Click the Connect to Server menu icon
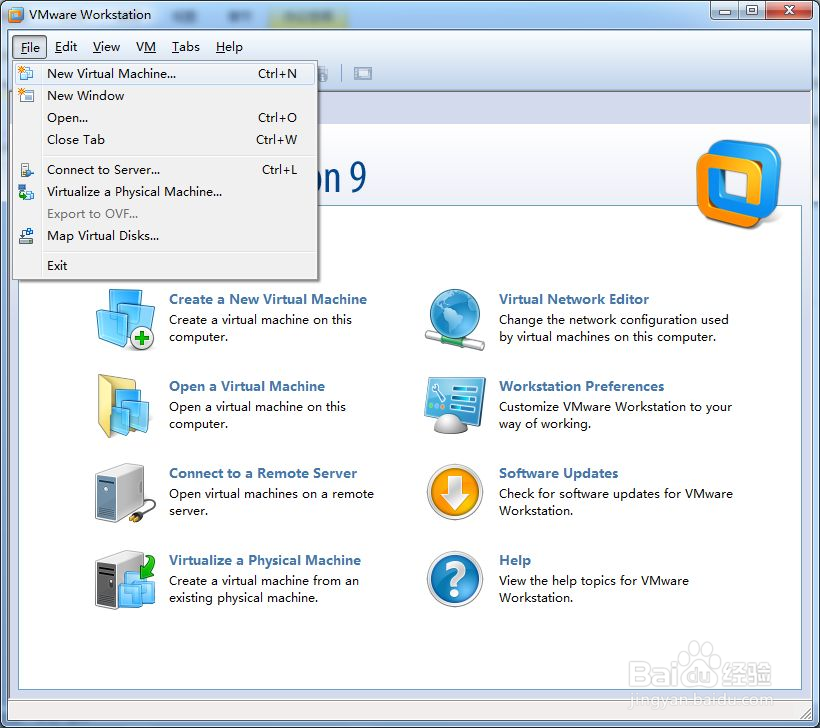 pyautogui.click(x=26, y=170)
